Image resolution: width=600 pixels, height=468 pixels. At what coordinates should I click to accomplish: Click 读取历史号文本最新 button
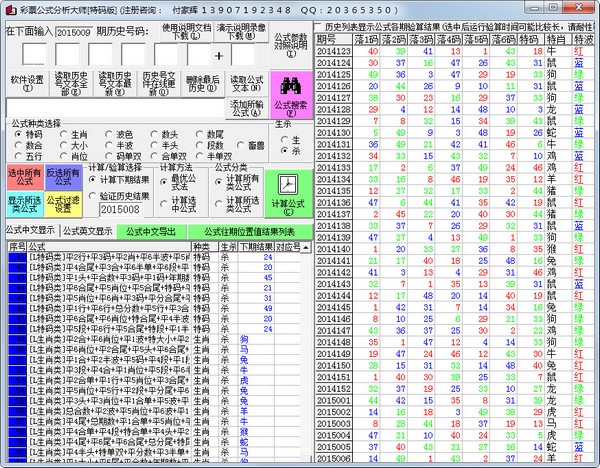115,83
